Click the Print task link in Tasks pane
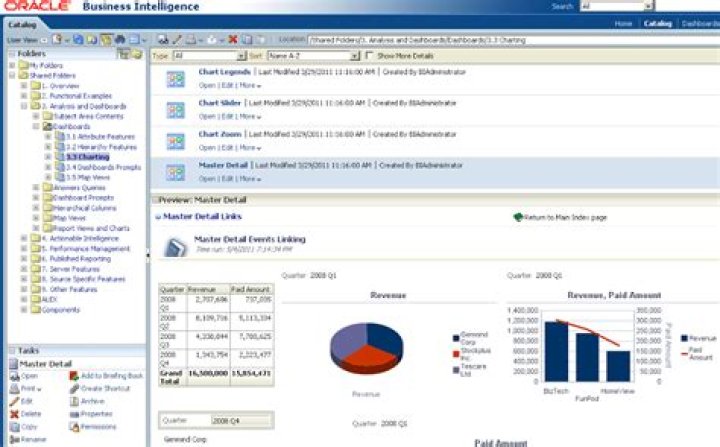Viewport: 720px width, 447px height. tap(28, 389)
